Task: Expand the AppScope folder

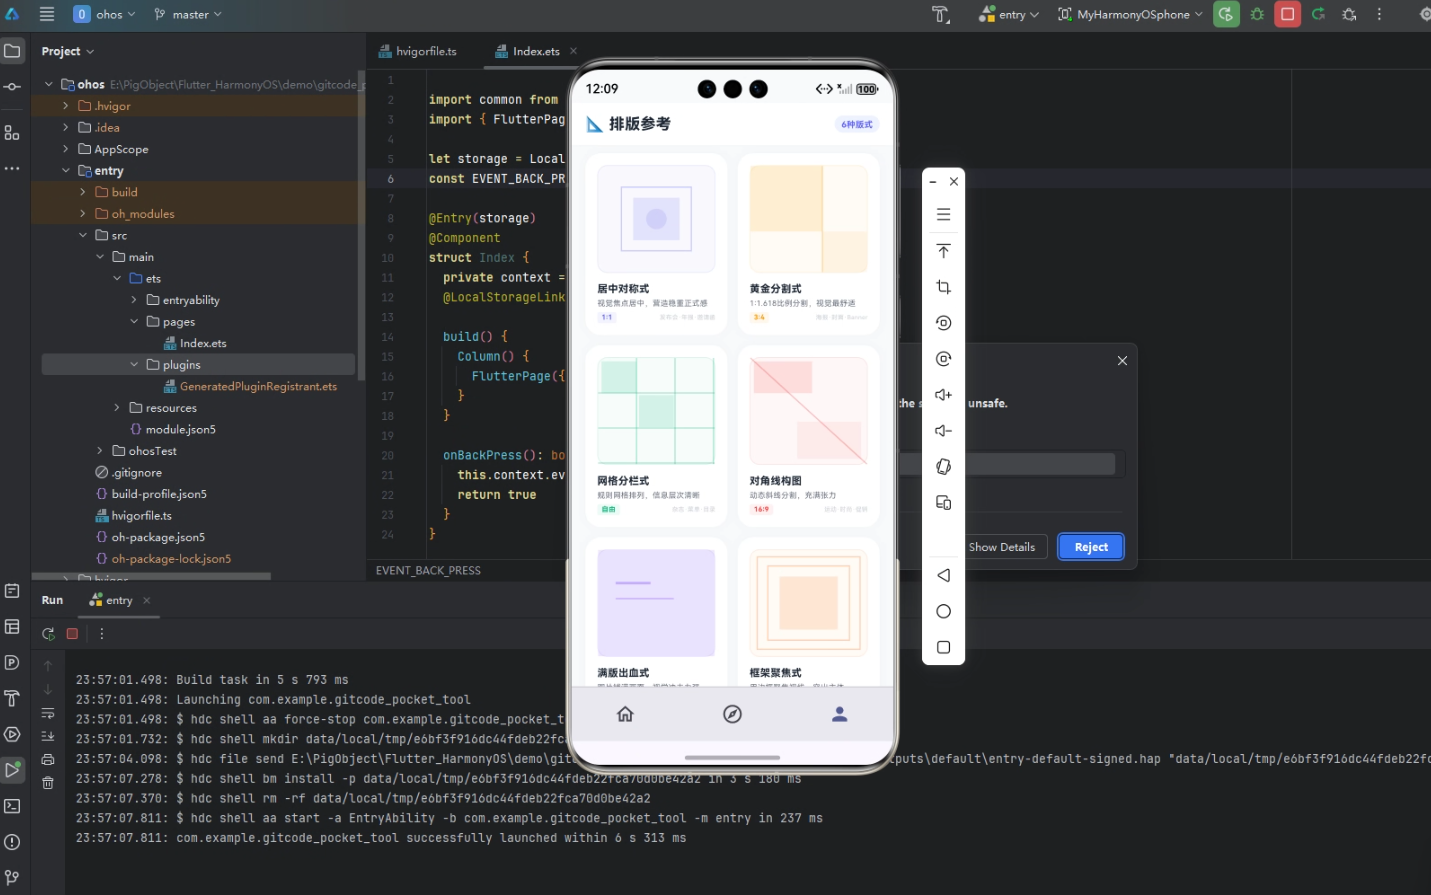Action: point(66,149)
